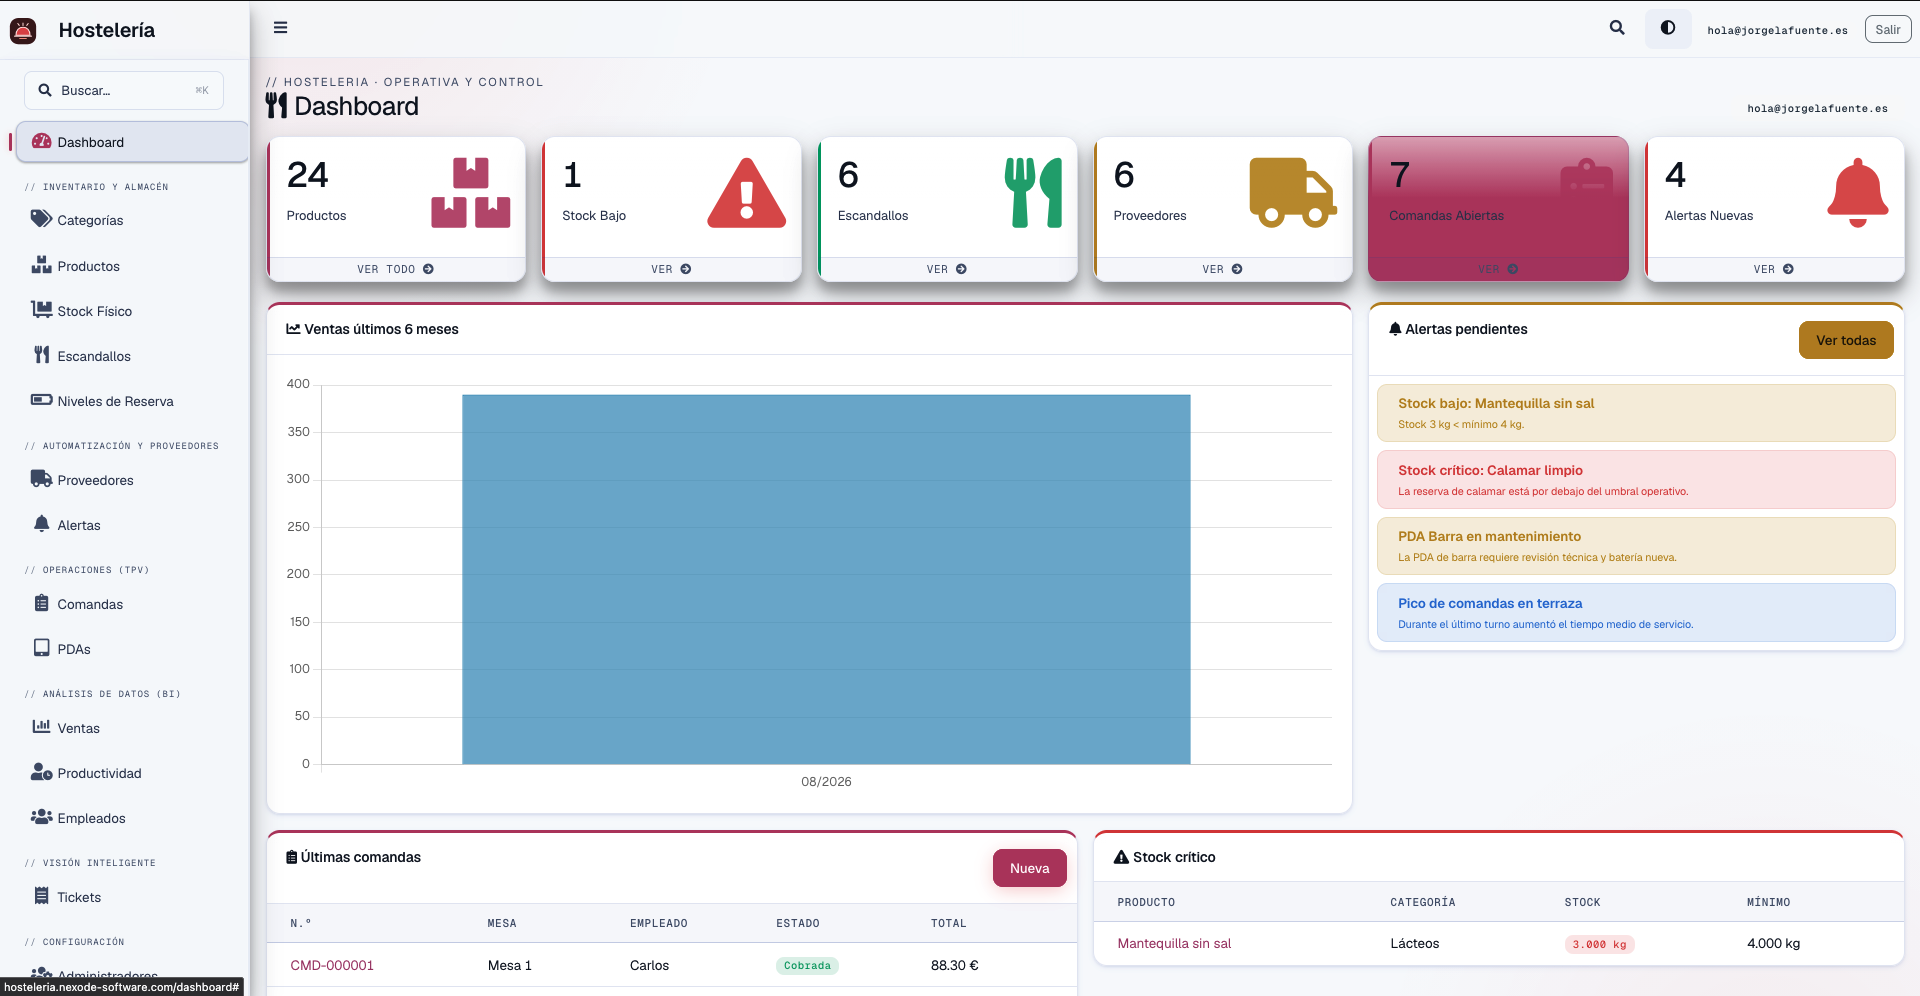
Task: Open the Stock bajo: Mantequilla sin sal alert
Action: [x=1636, y=413]
